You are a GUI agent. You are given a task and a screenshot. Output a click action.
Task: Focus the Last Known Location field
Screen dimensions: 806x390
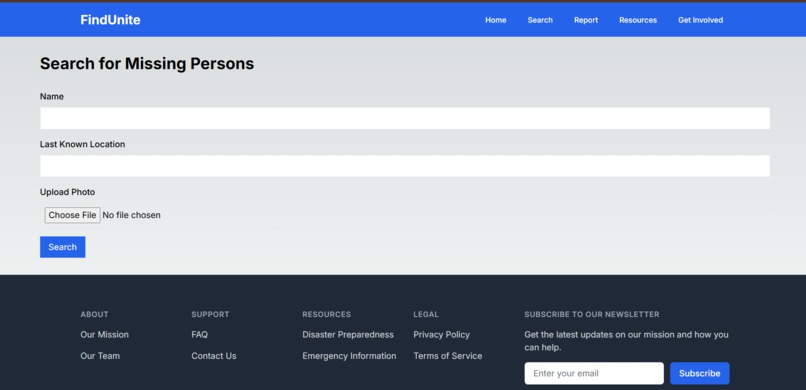405,166
